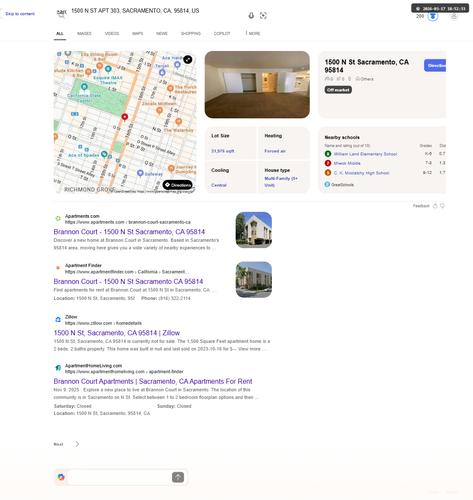
Task: Click the Skip to content link
Action: click(20, 14)
